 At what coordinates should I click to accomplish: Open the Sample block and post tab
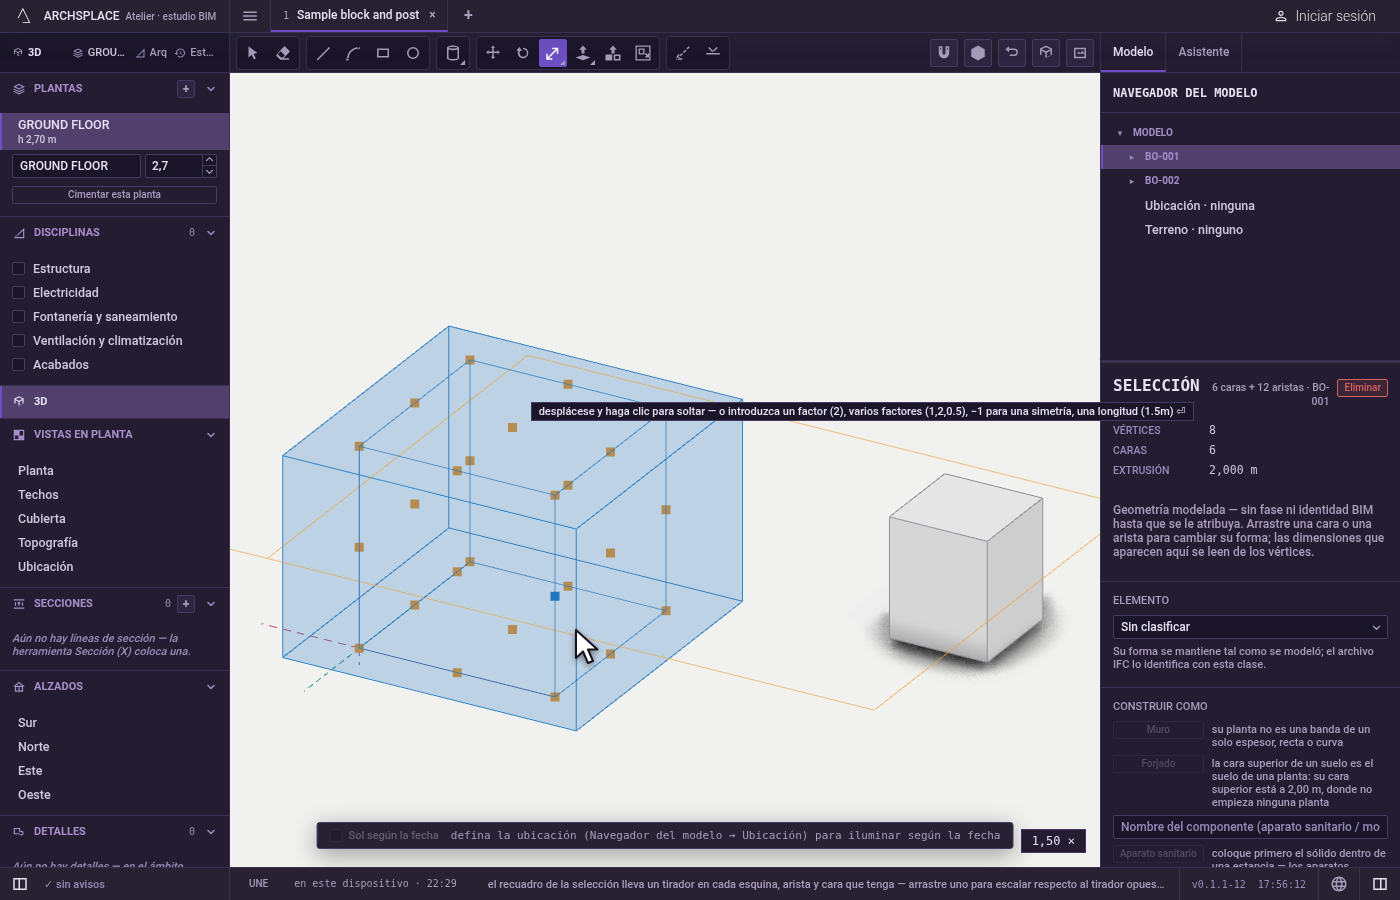[358, 15]
